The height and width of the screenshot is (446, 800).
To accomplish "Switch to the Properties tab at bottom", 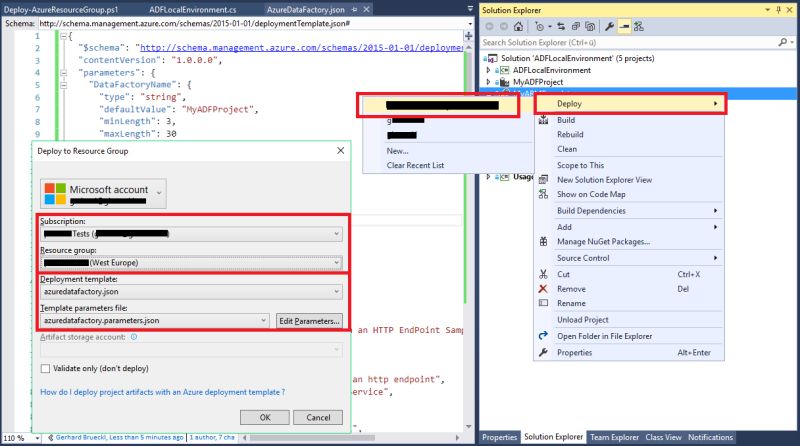I will tap(499, 437).
